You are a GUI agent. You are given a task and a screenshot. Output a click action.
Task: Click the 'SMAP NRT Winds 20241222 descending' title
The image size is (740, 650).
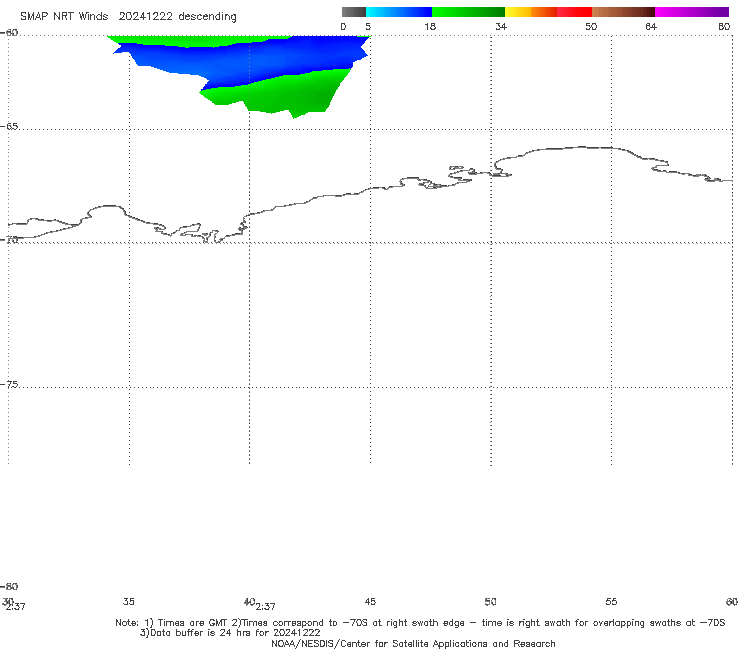pos(128,17)
